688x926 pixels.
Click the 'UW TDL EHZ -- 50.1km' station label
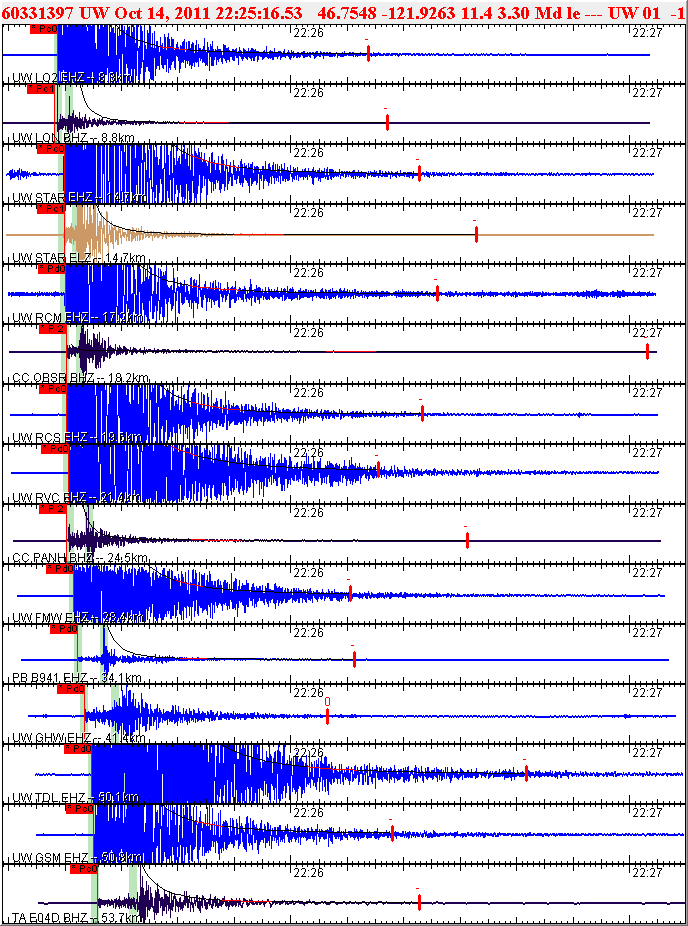pos(76,797)
